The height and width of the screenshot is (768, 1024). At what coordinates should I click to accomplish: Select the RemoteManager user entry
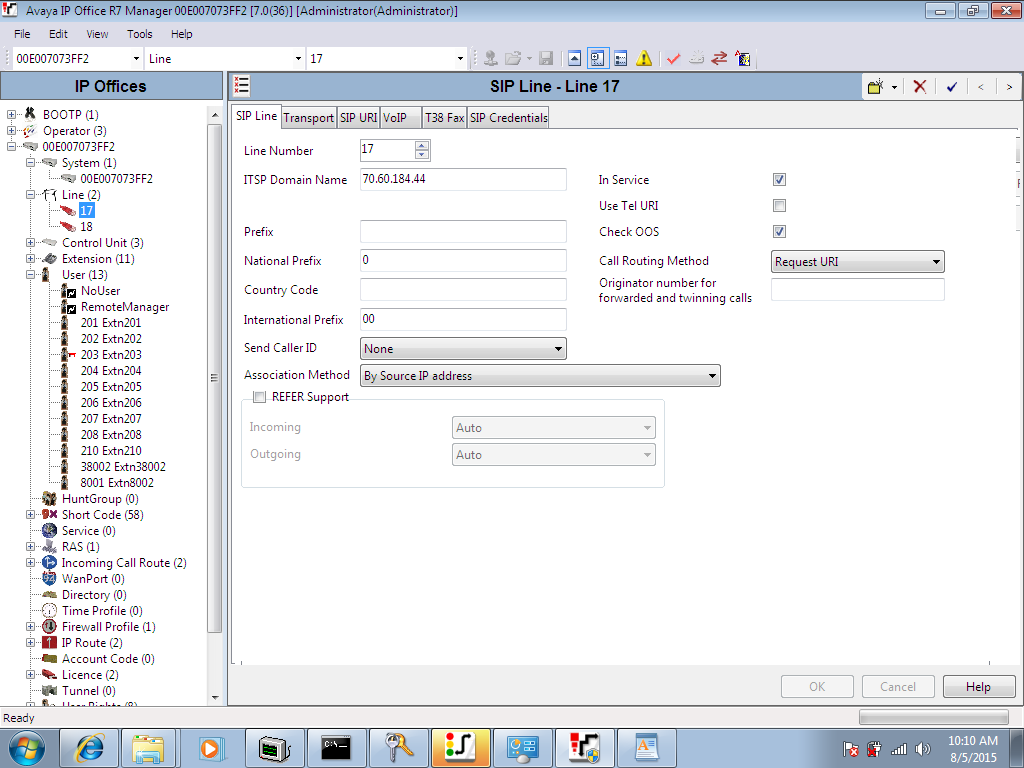pos(125,307)
